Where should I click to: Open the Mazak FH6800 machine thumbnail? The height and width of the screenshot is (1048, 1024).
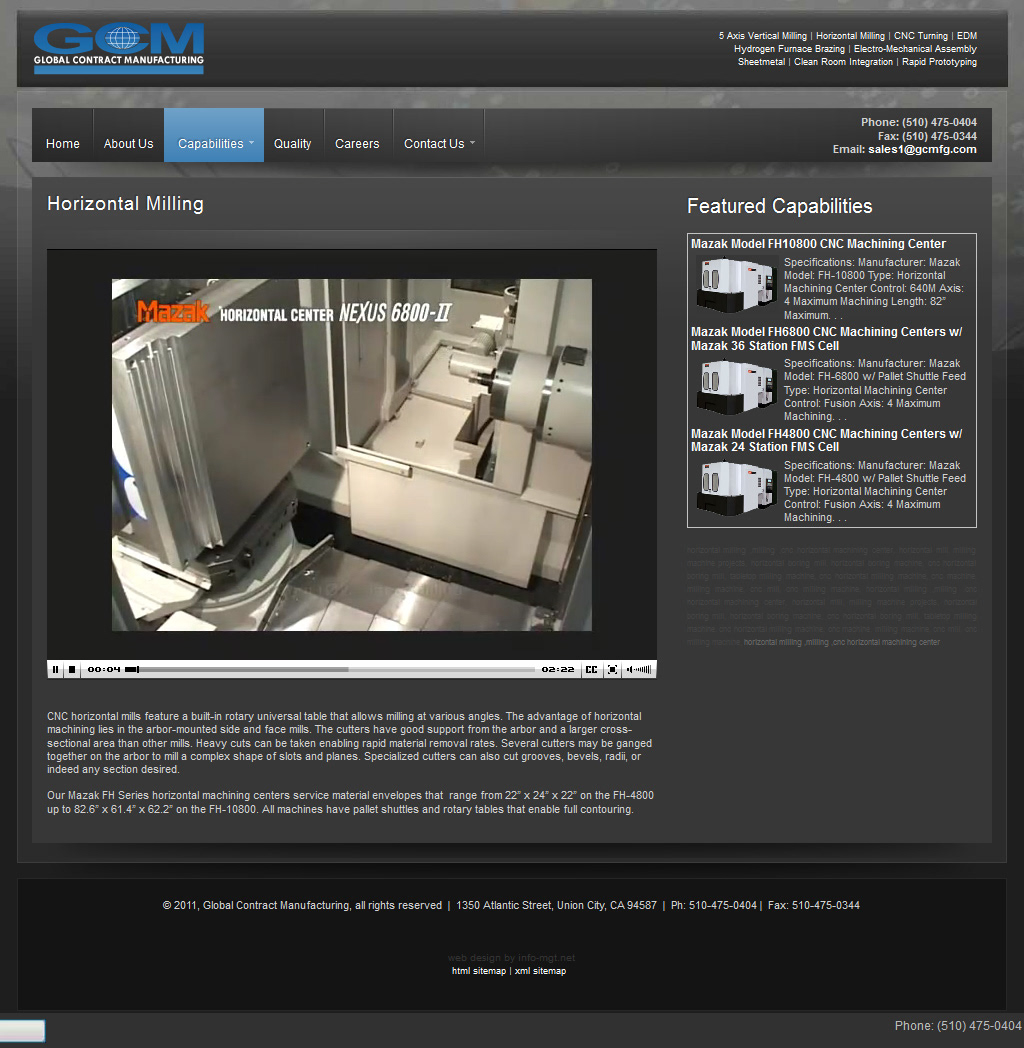[736, 387]
